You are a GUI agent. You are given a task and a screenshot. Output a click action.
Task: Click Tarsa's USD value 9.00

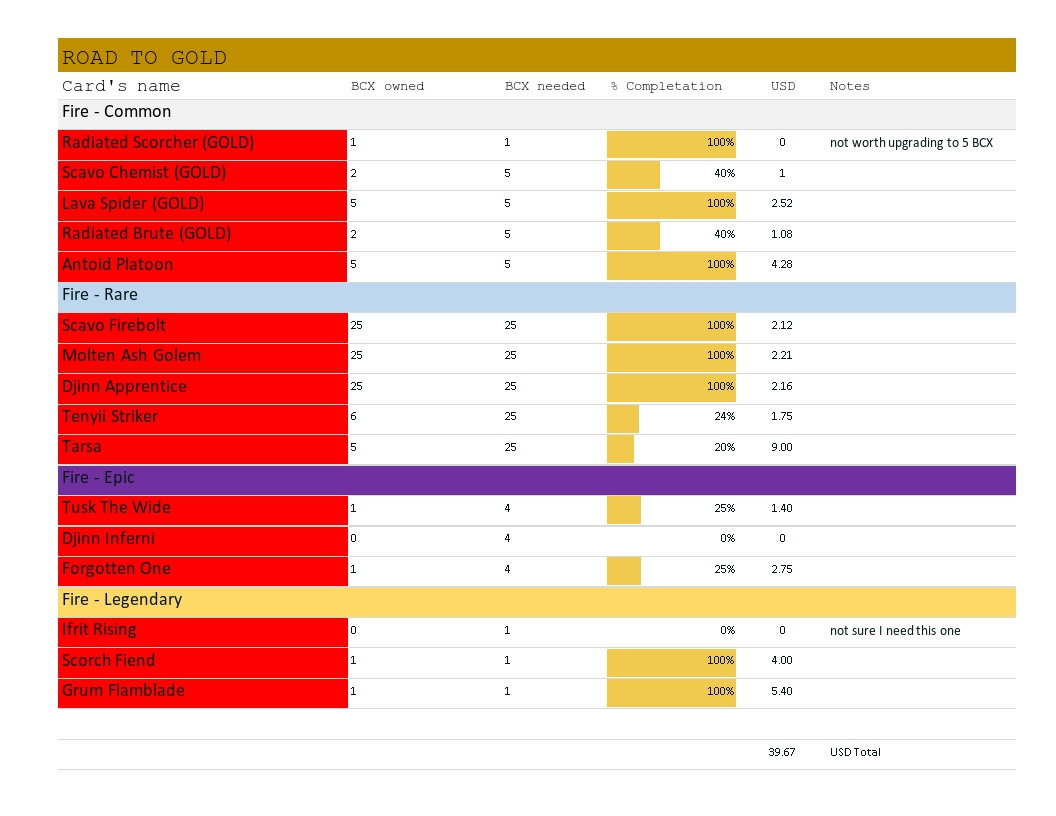coord(782,447)
